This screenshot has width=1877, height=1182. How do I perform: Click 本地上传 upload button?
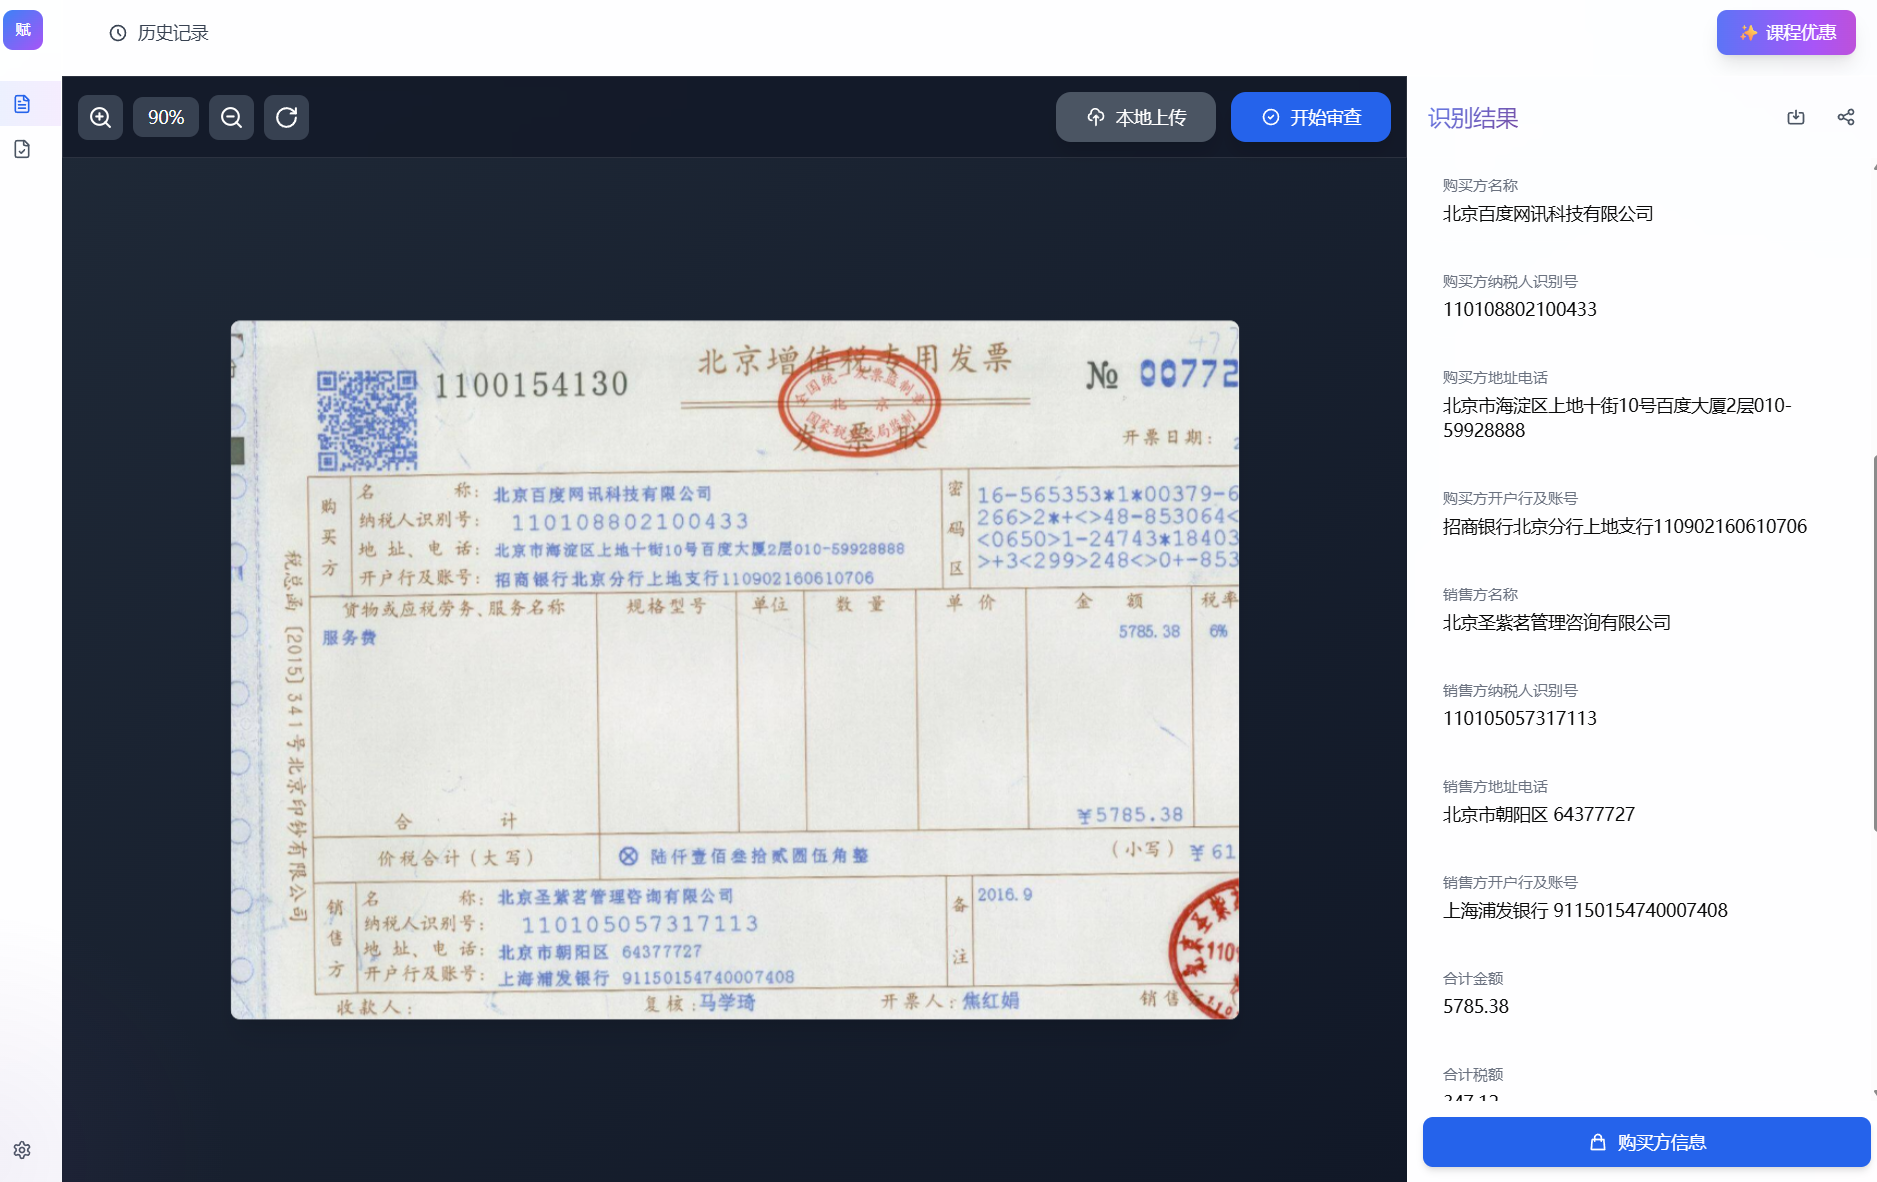(x=1136, y=117)
